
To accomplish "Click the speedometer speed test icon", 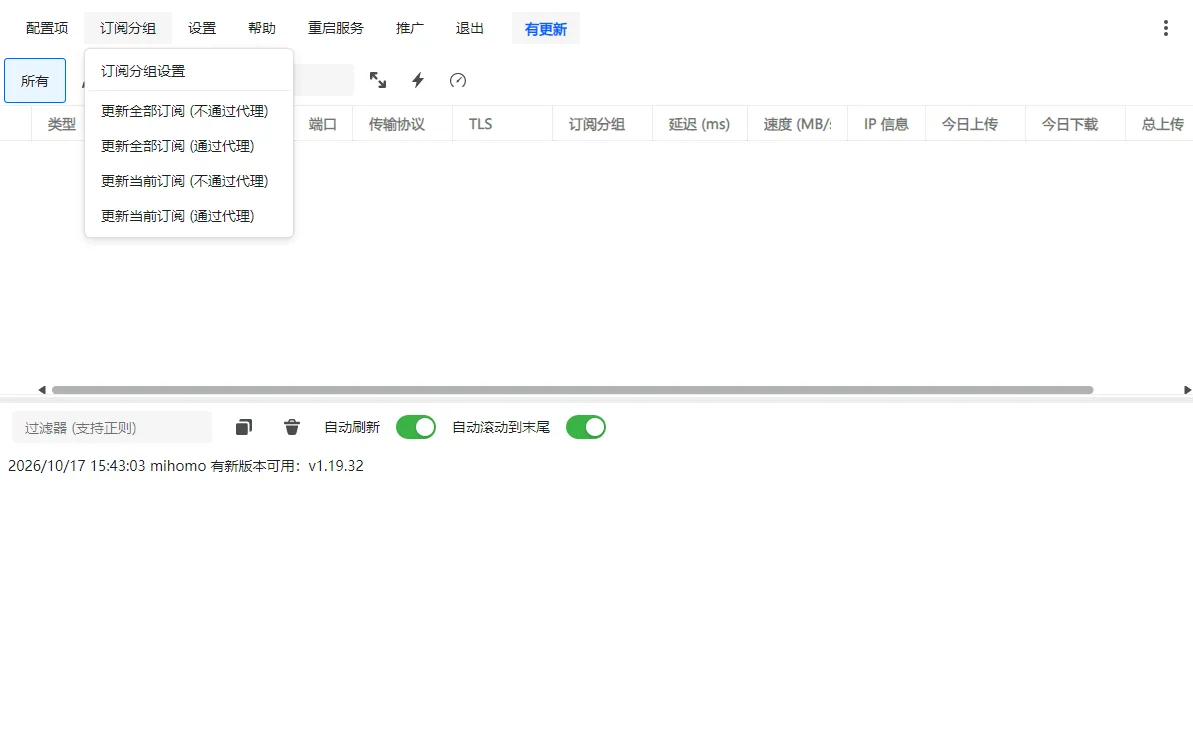I will point(458,80).
